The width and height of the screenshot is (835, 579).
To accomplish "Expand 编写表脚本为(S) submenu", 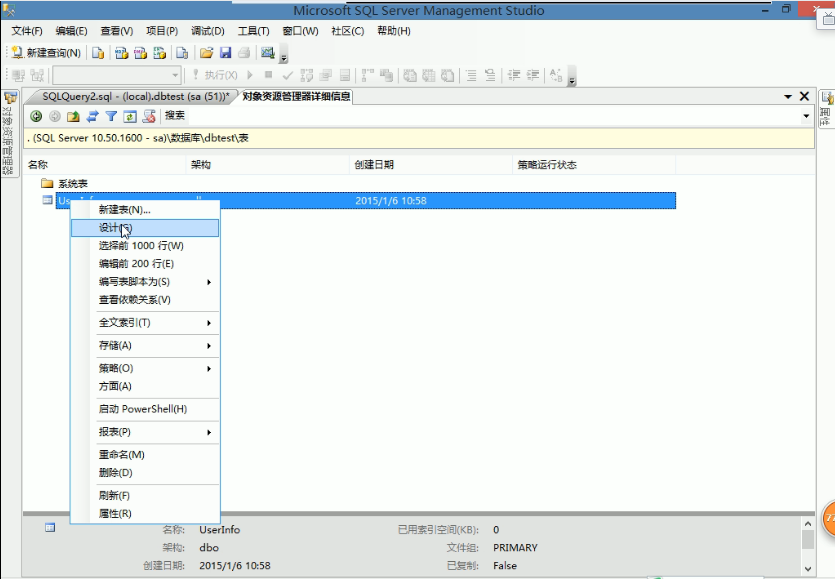I will 145,282.
